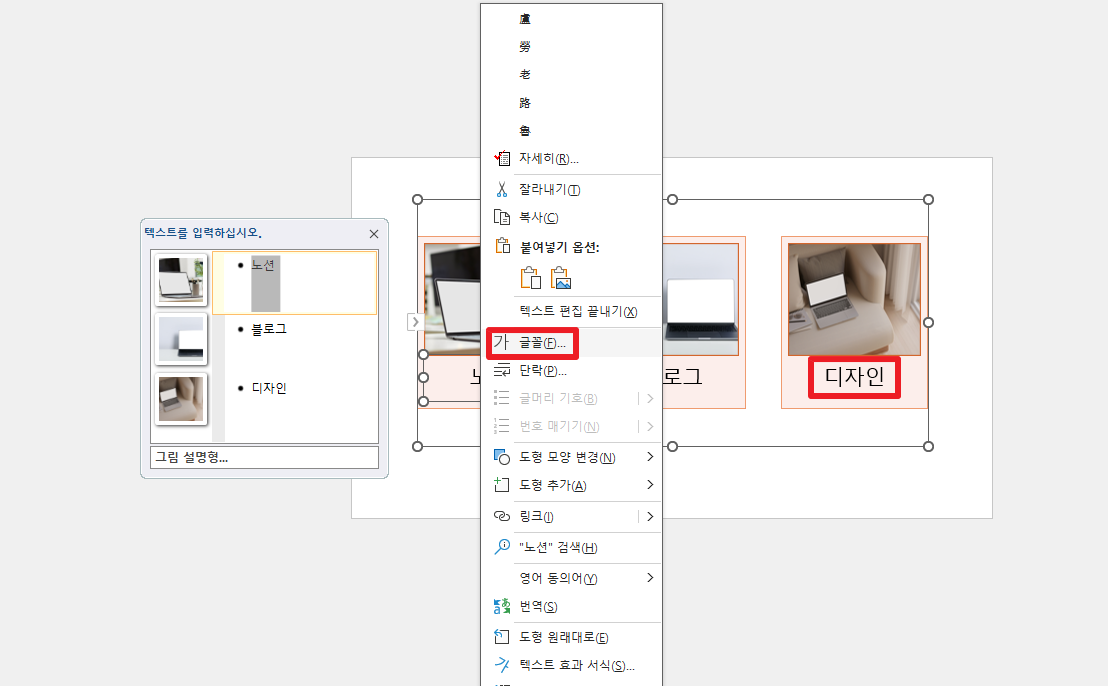Image resolution: width=1108 pixels, height=686 pixels.
Task: Click the Text Effects icon beside 텍스트 효과 서식
Action: 501,666
